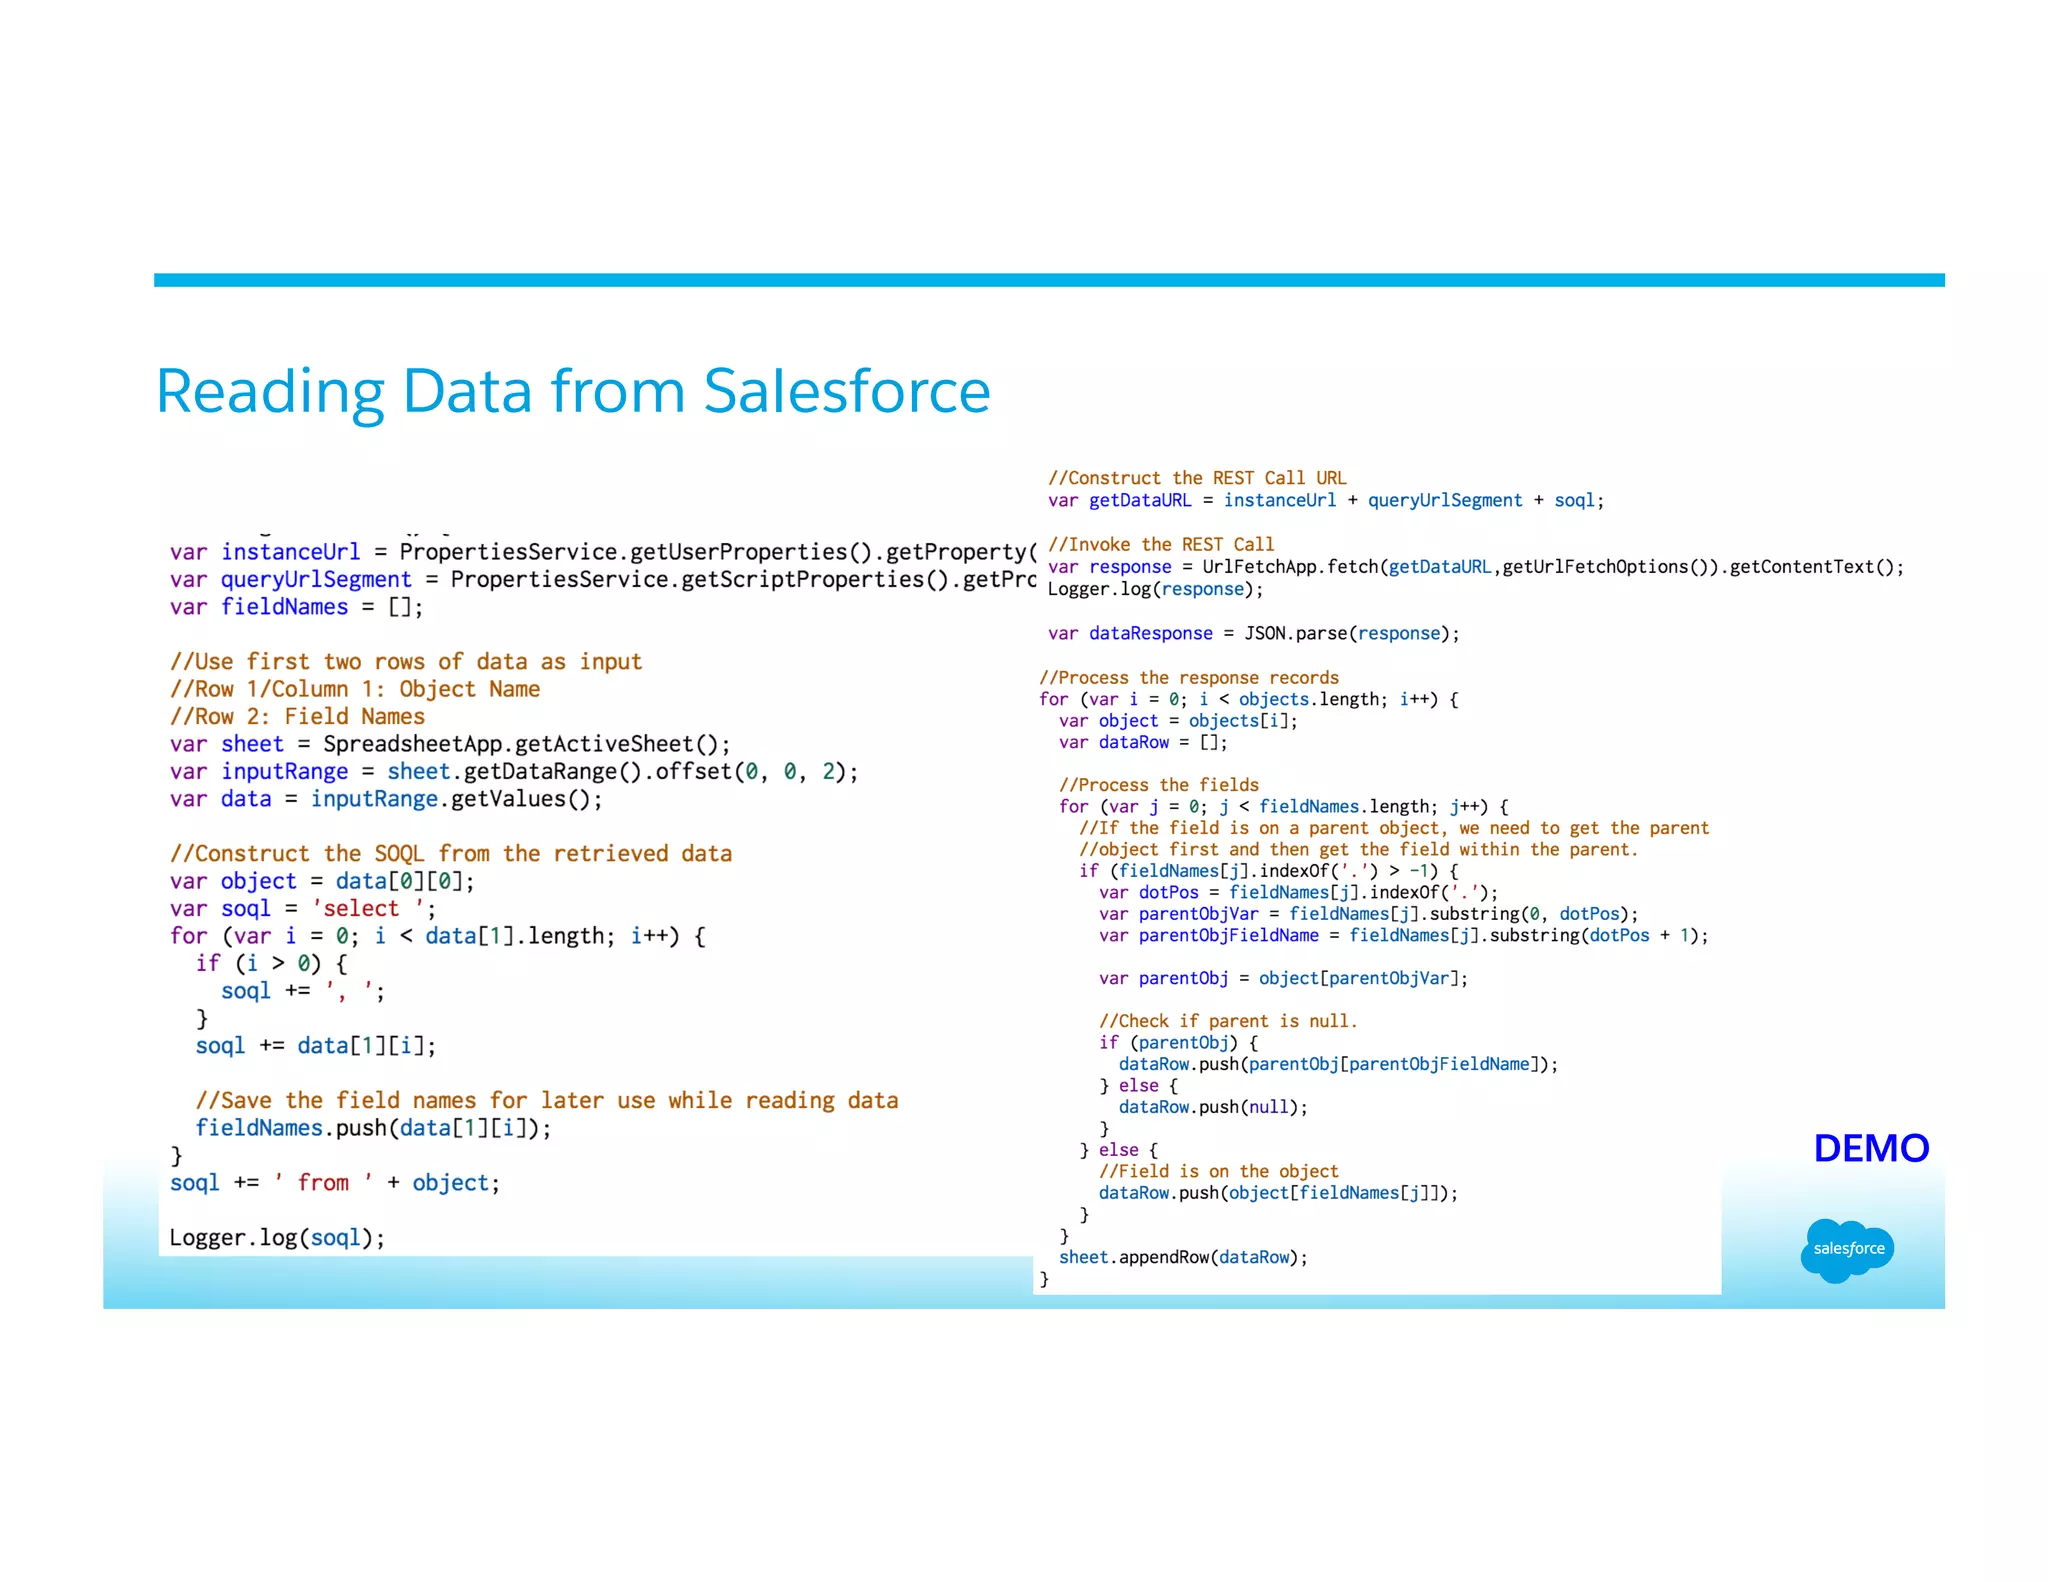Click the comment //Field is on the object
Screen dimensions: 2048x1582
tap(1218, 1171)
